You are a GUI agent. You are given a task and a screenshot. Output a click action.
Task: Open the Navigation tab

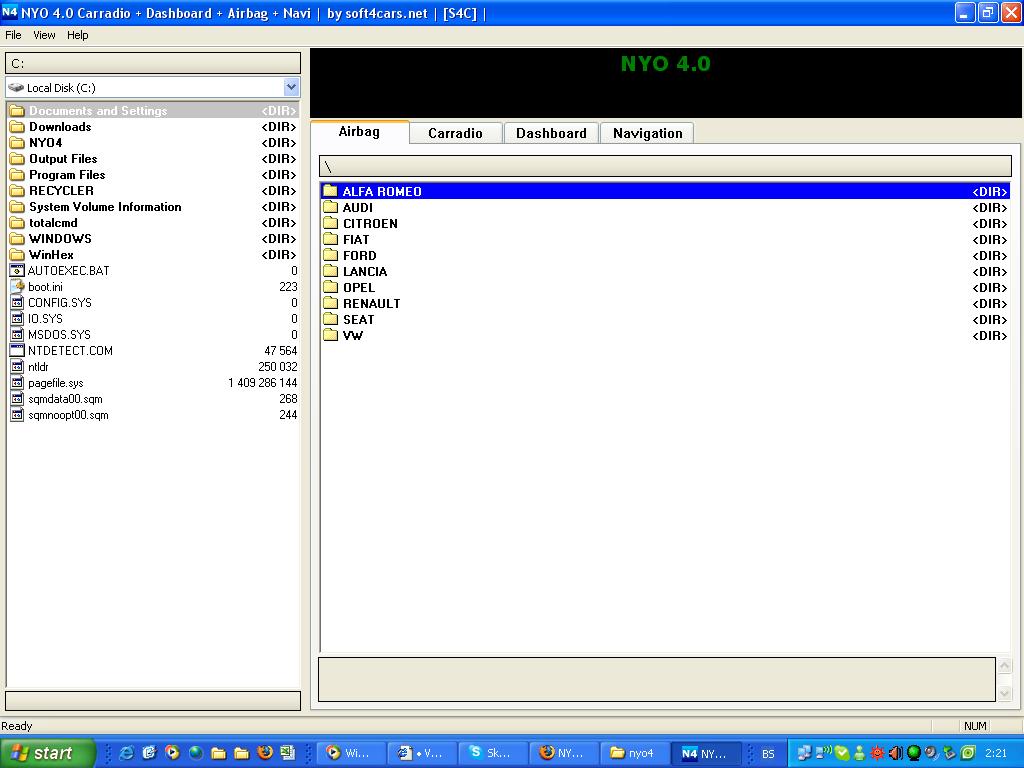647,133
